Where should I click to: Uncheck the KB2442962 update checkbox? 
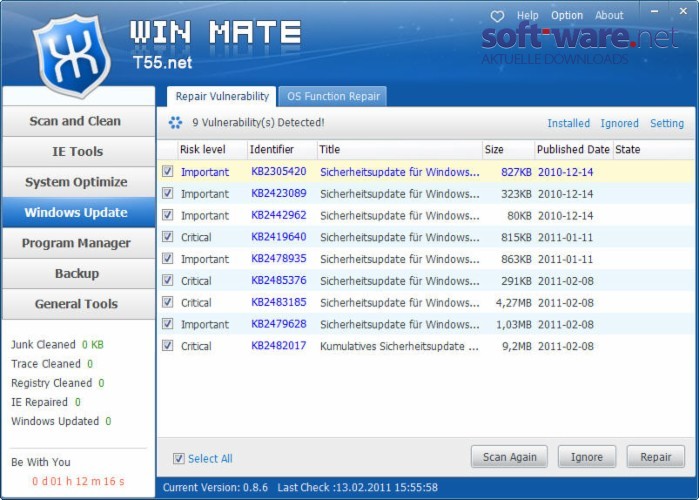[x=168, y=215]
